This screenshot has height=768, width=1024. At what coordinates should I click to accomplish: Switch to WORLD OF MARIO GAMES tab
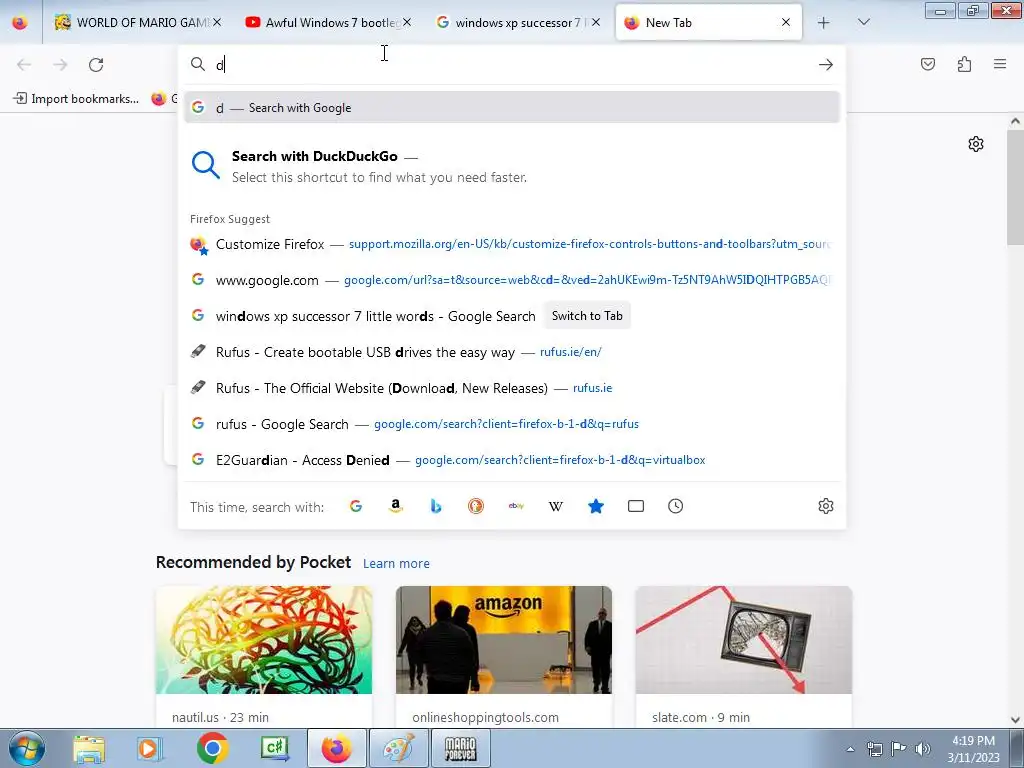click(x=136, y=23)
